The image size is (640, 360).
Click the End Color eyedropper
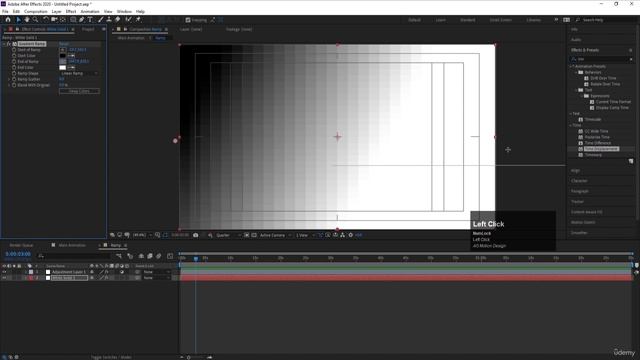pyautogui.click(x=71, y=67)
